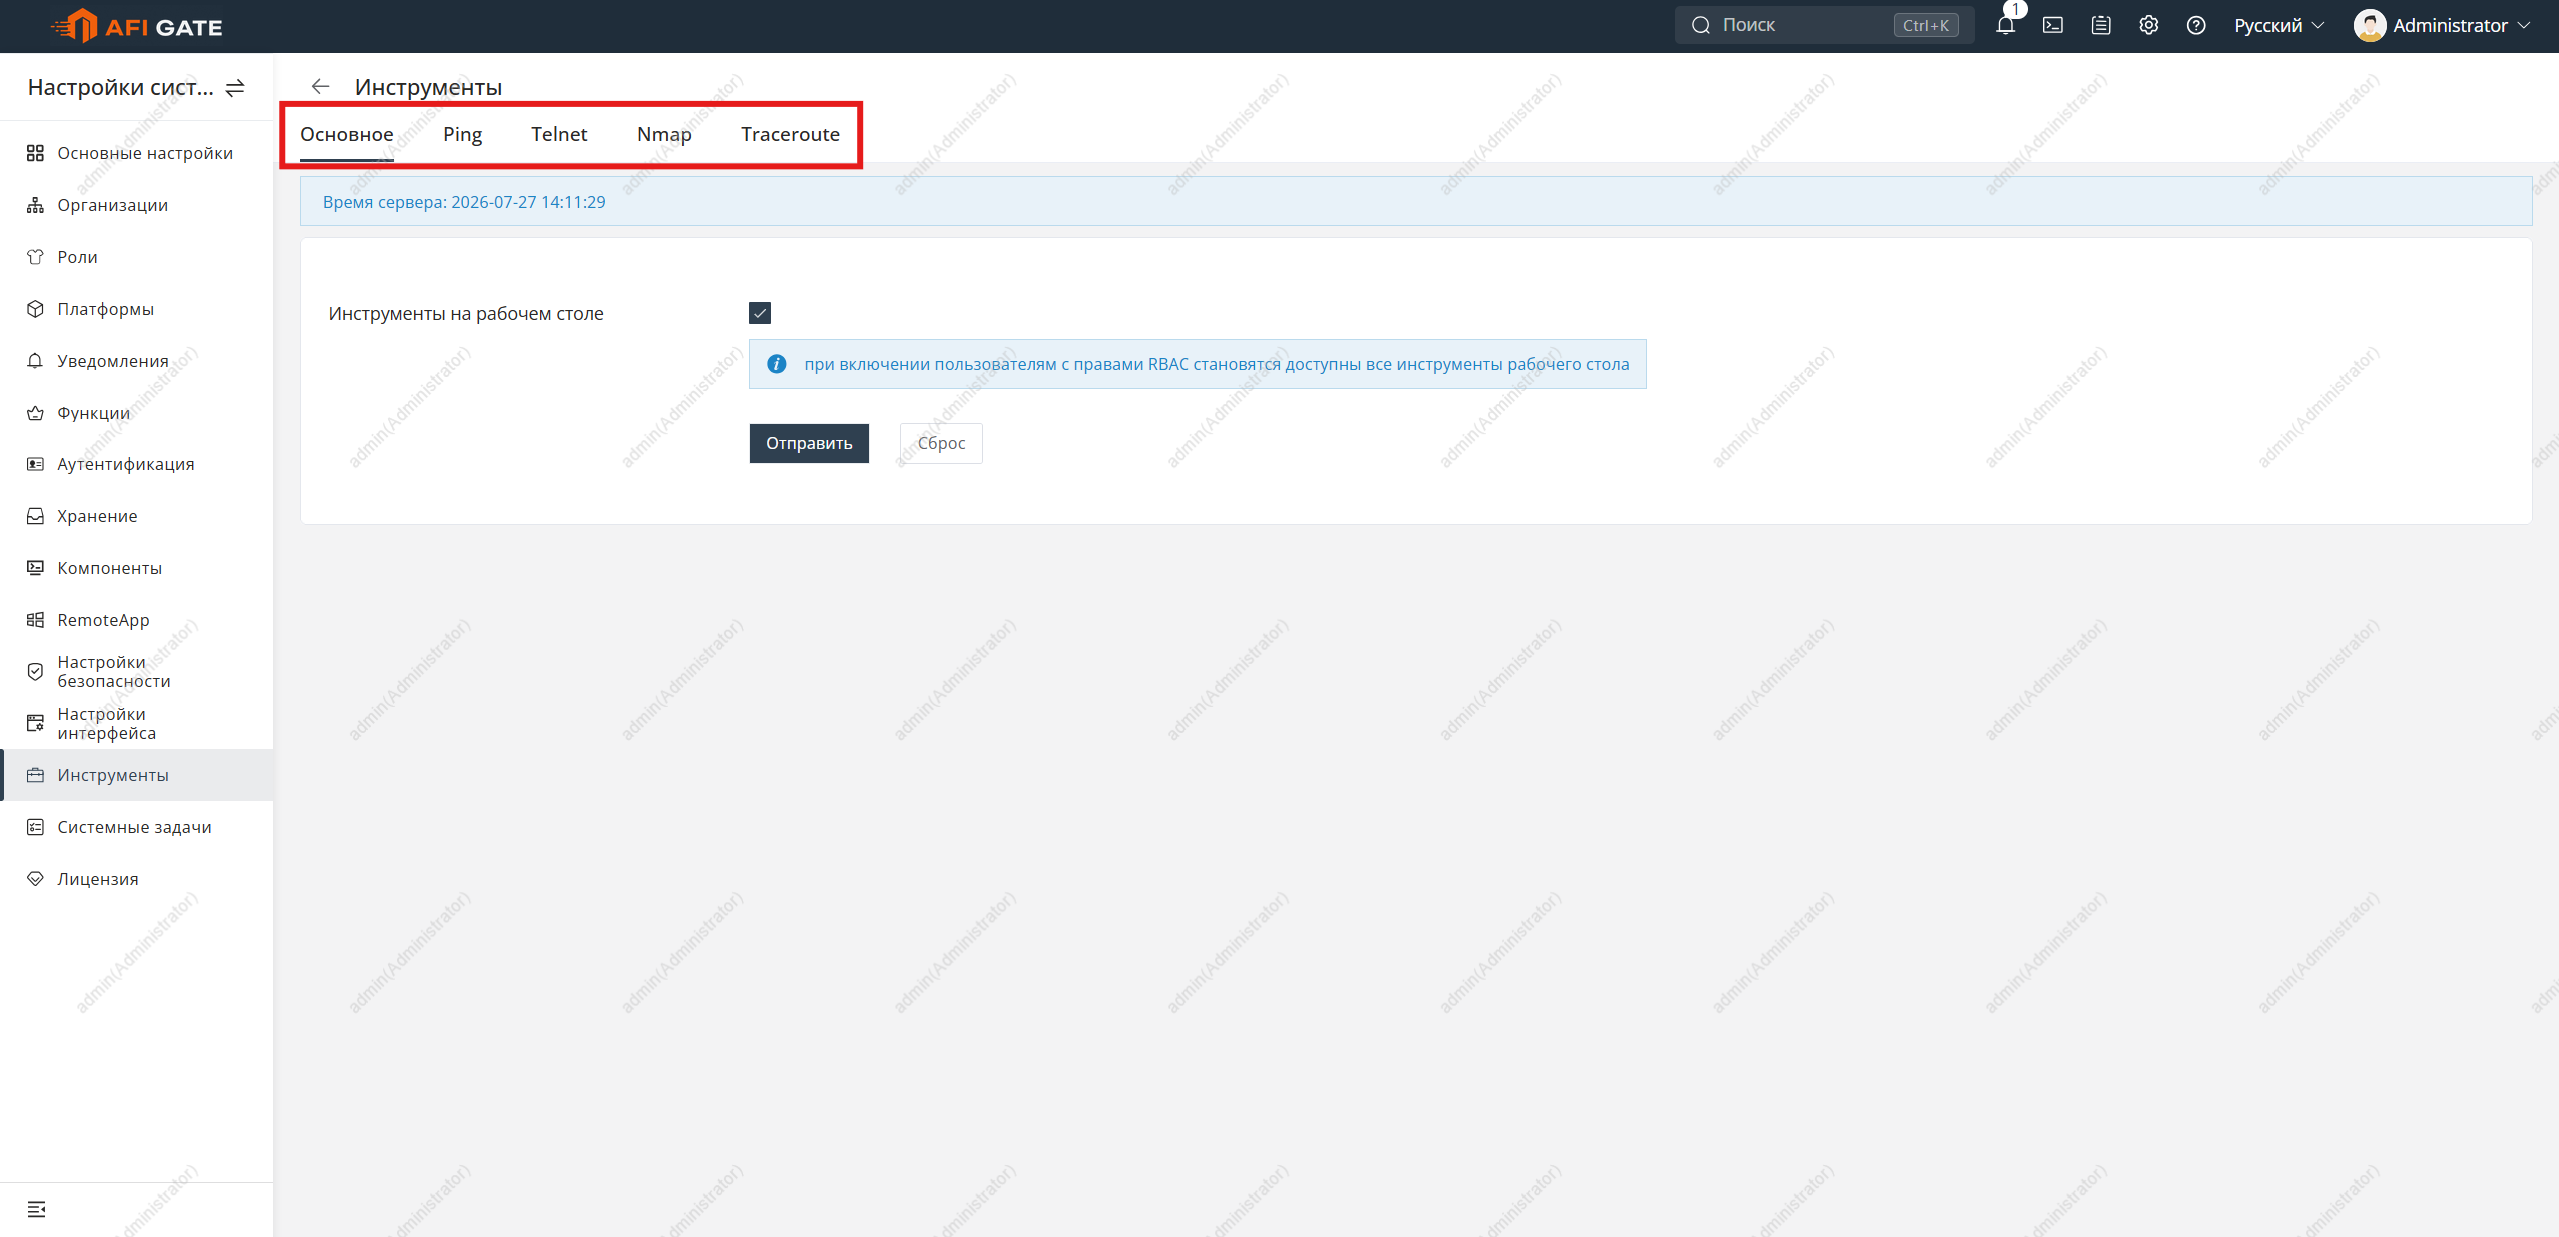Switch to the Traceroute tab
The image size is (2559, 1237).
click(x=790, y=135)
